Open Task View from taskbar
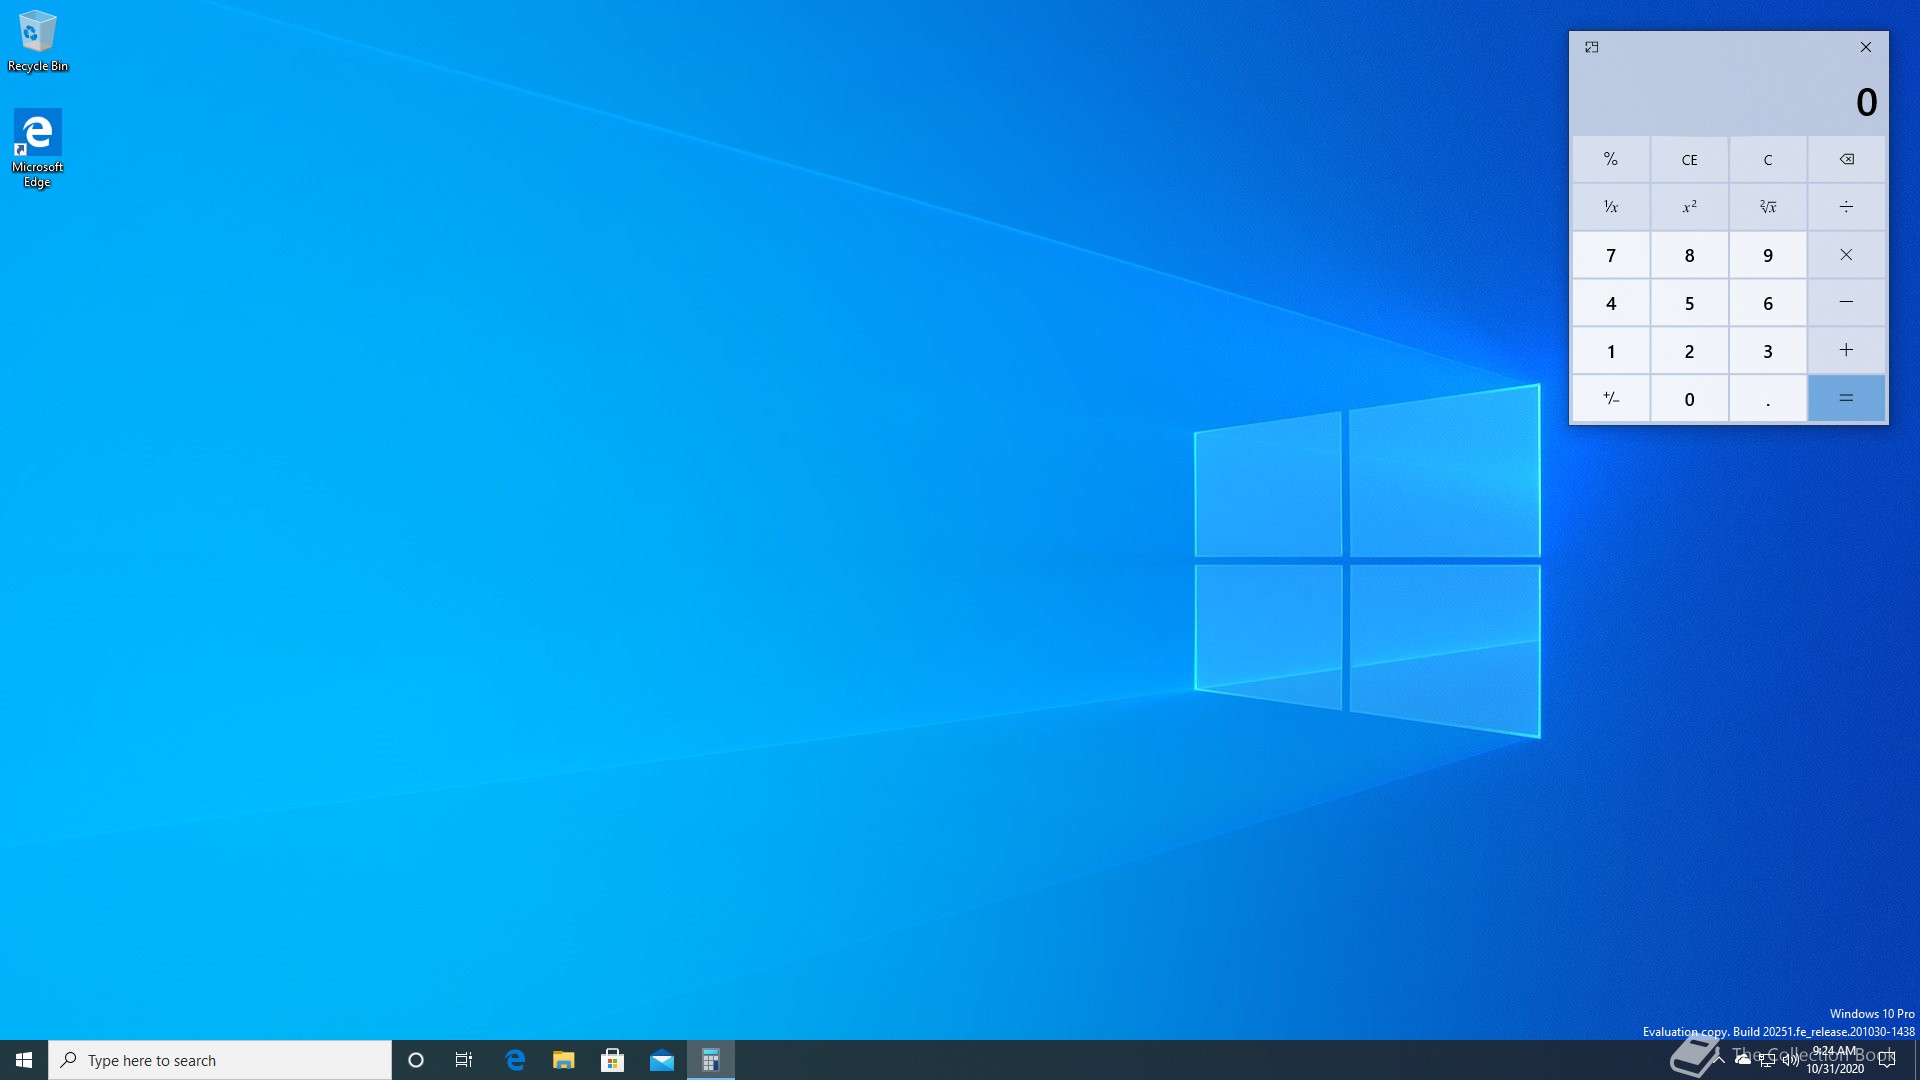Image resolution: width=1920 pixels, height=1080 pixels. (x=463, y=1060)
